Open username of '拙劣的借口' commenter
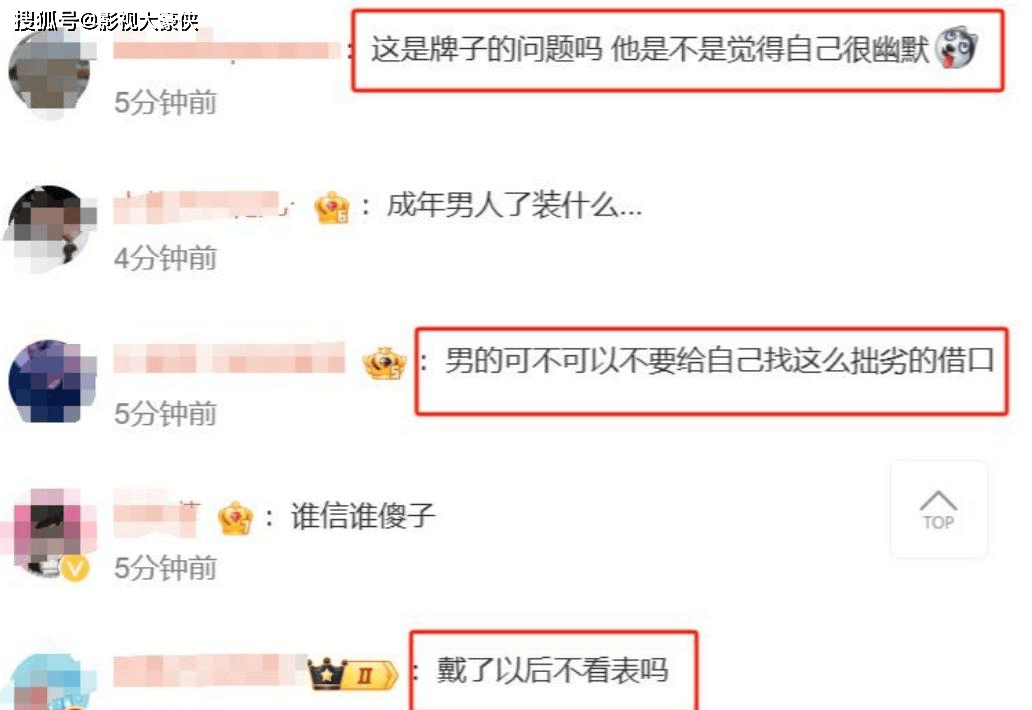 (229, 358)
